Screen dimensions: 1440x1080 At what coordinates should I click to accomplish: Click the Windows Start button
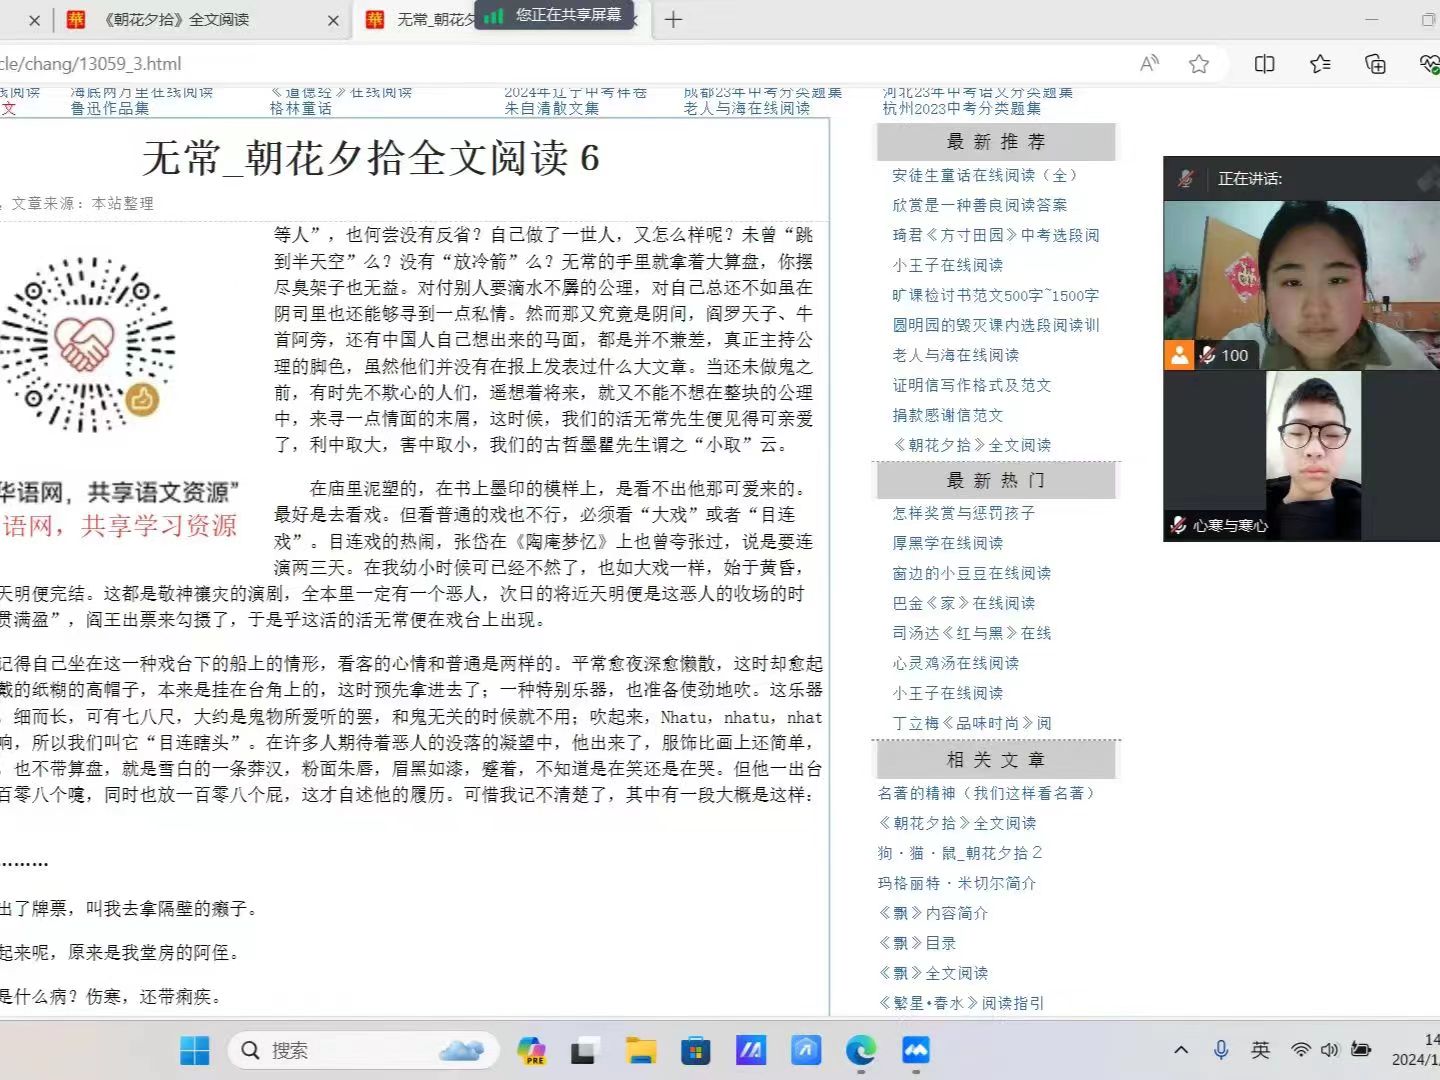(x=195, y=1050)
